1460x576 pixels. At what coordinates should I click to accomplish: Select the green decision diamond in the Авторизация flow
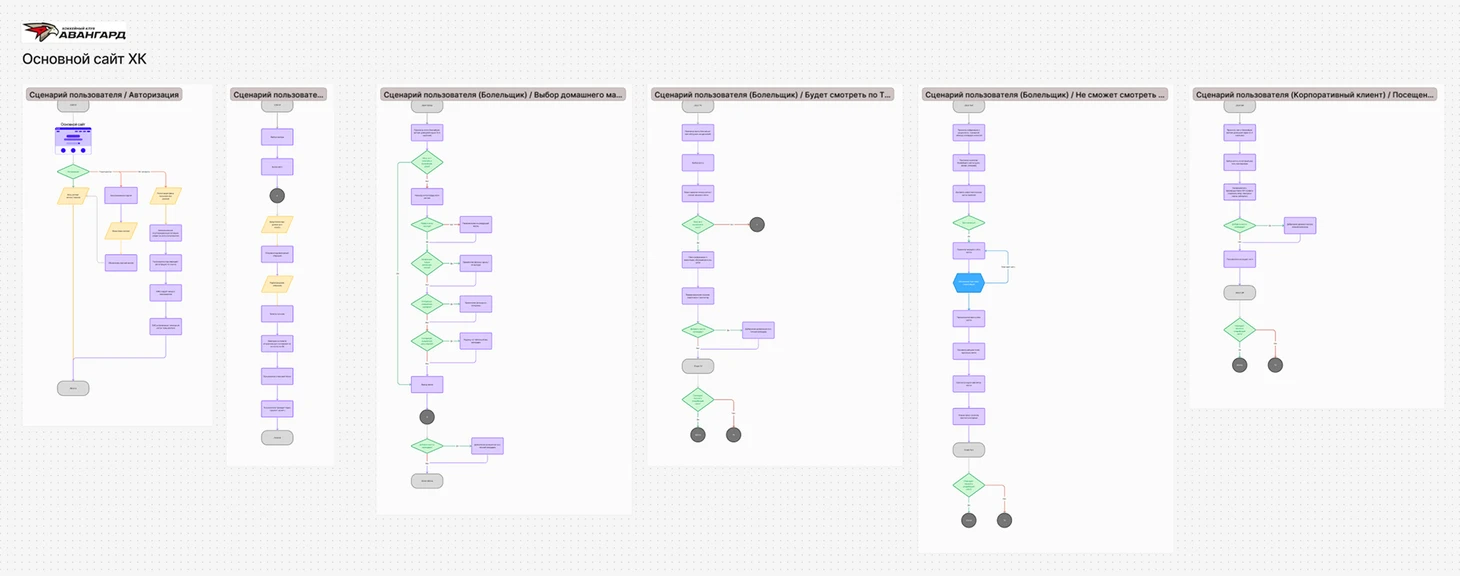tap(73, 171)
